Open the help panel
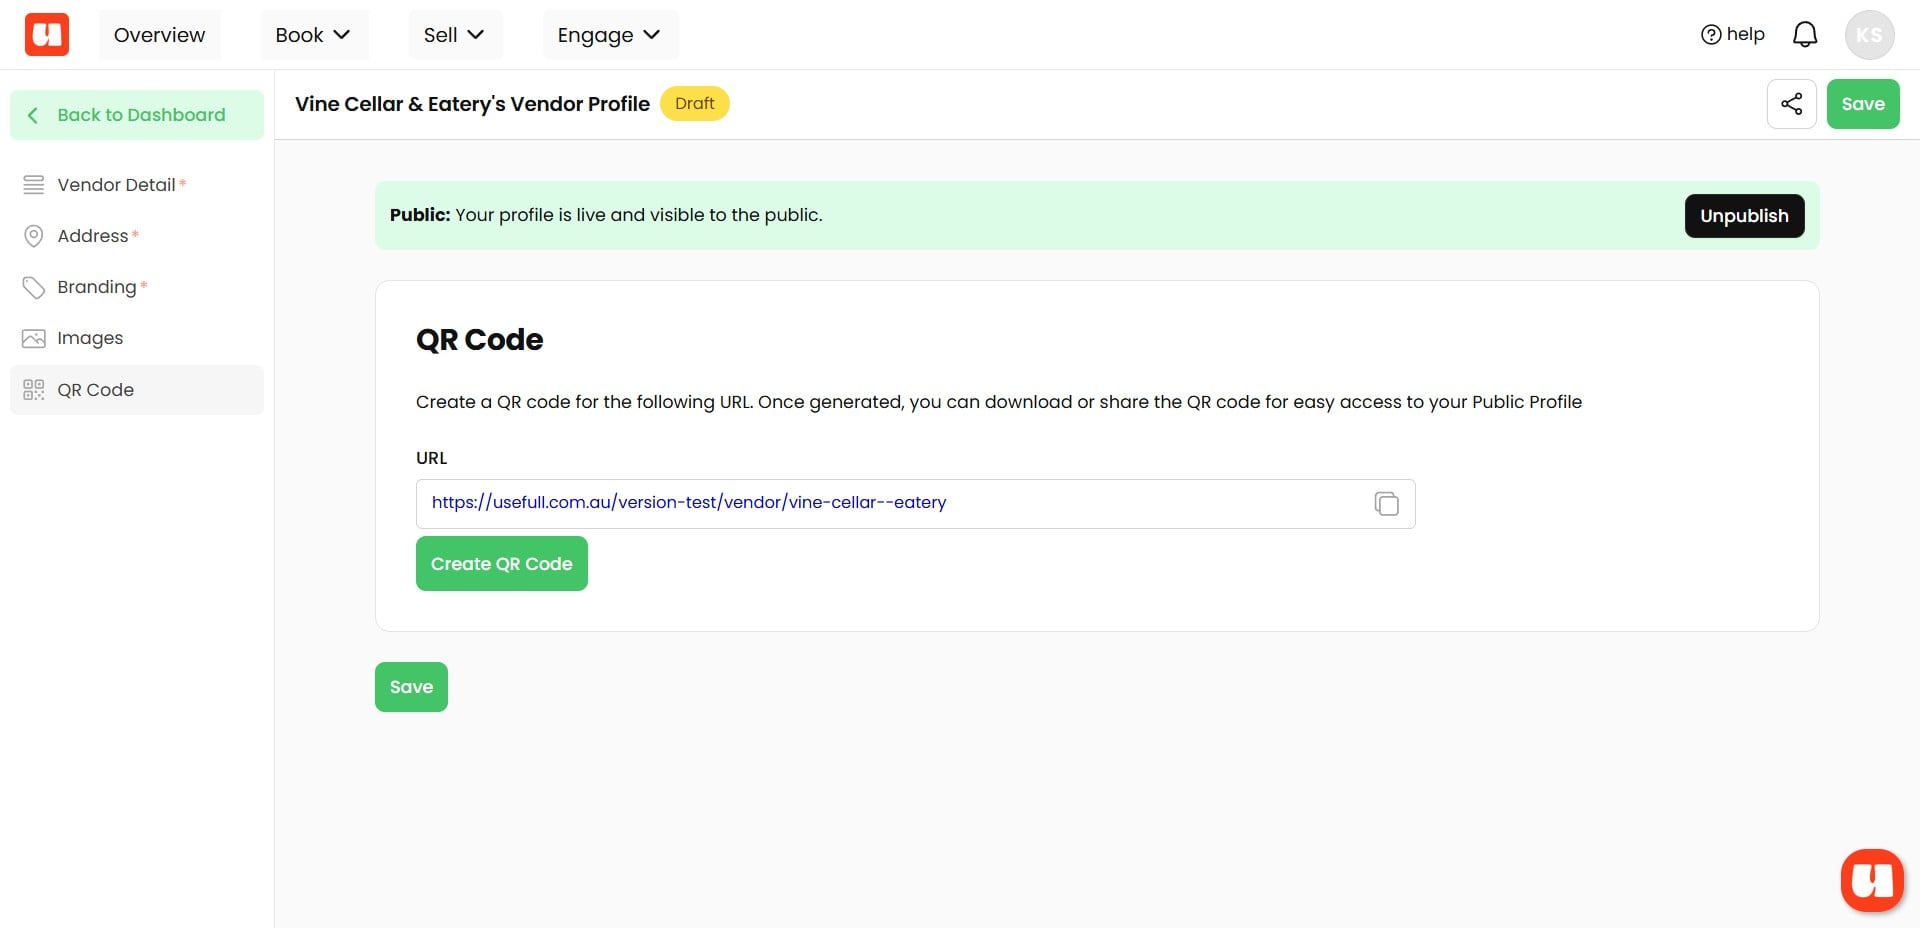The image size is (1920, 928). point(1731,33)
